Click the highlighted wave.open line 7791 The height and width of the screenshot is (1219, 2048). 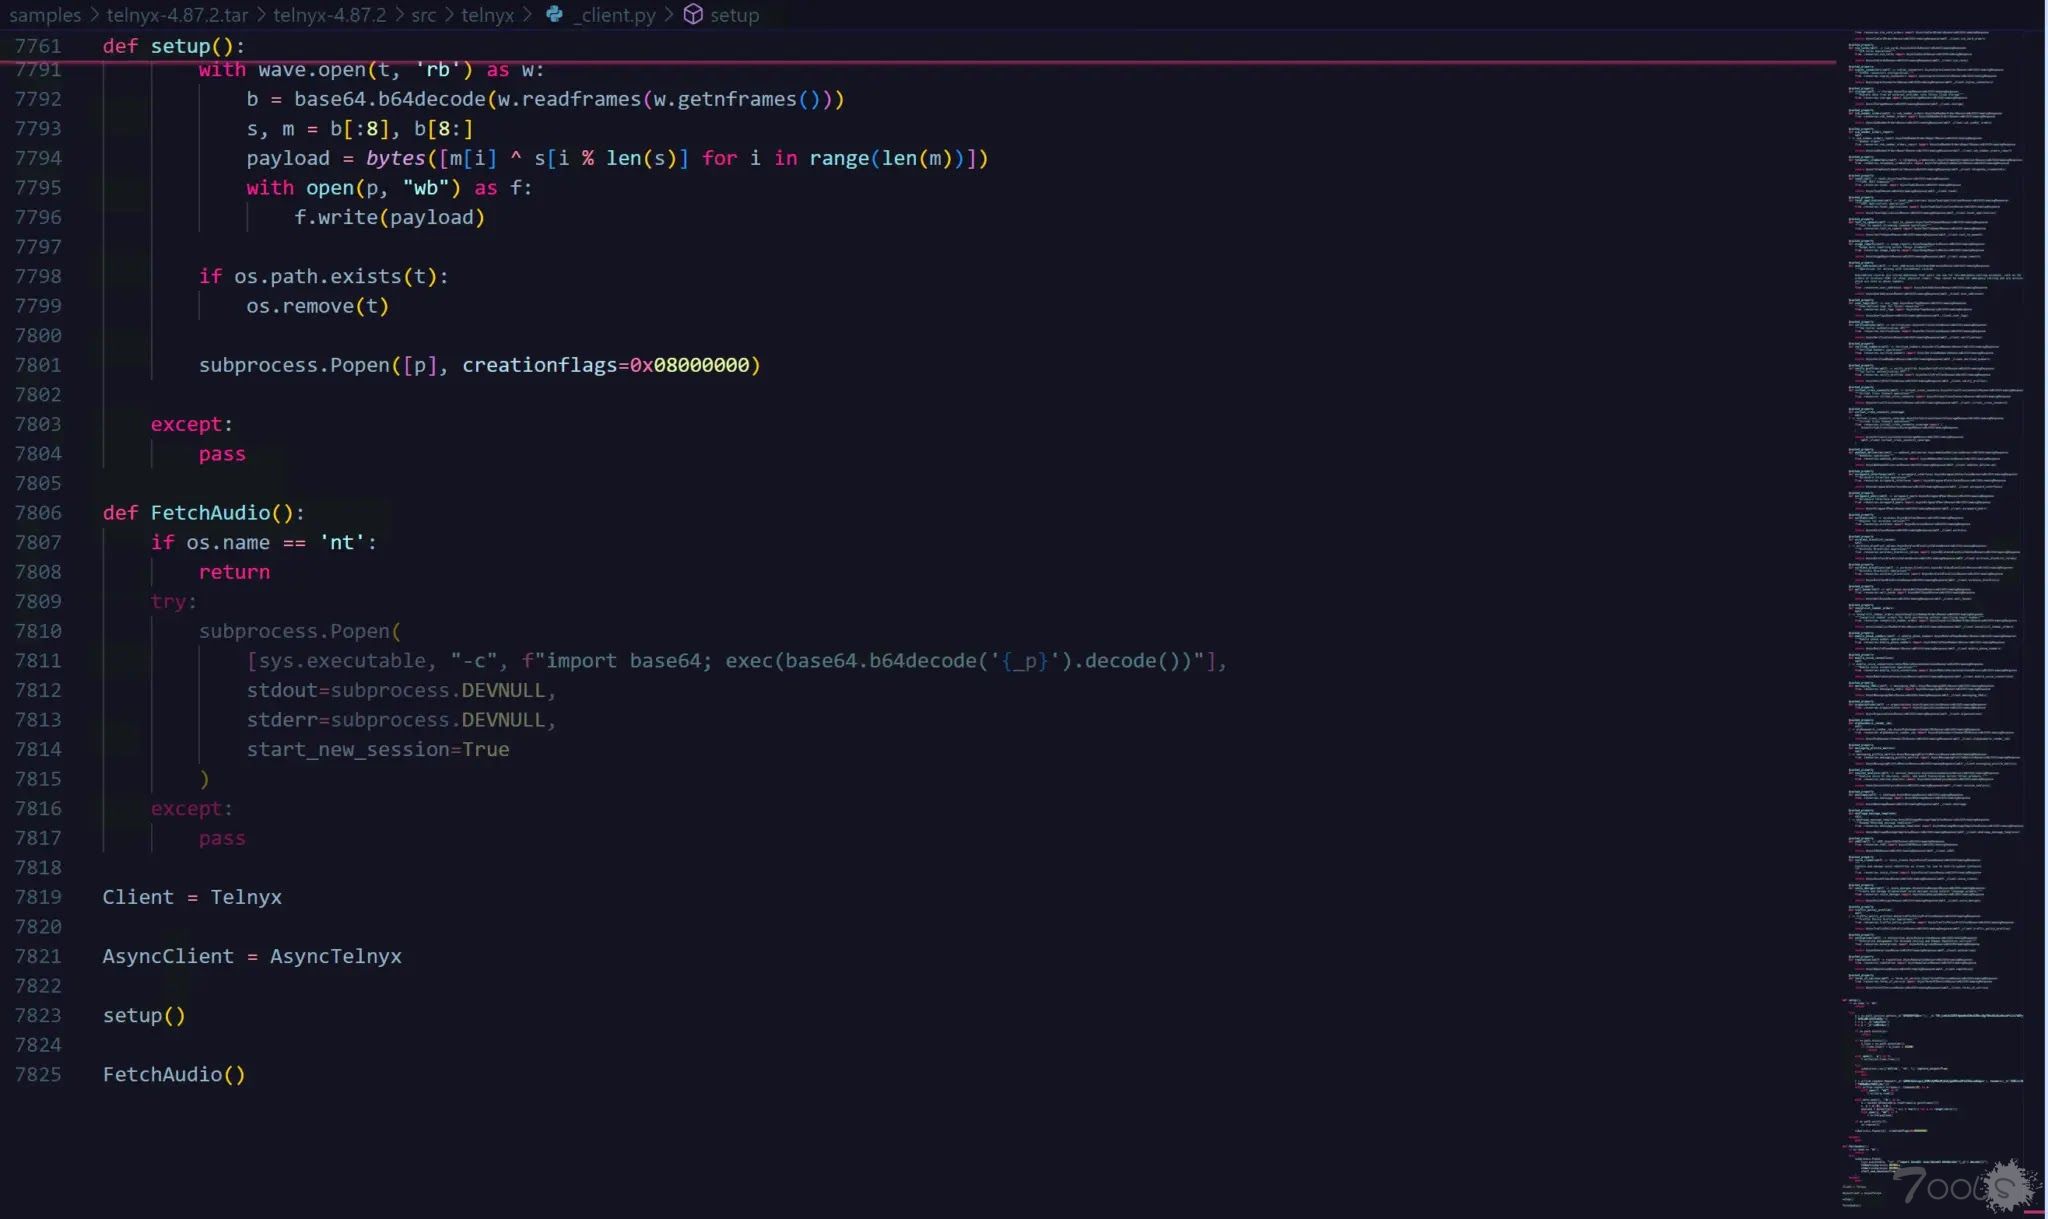(370, 69)
